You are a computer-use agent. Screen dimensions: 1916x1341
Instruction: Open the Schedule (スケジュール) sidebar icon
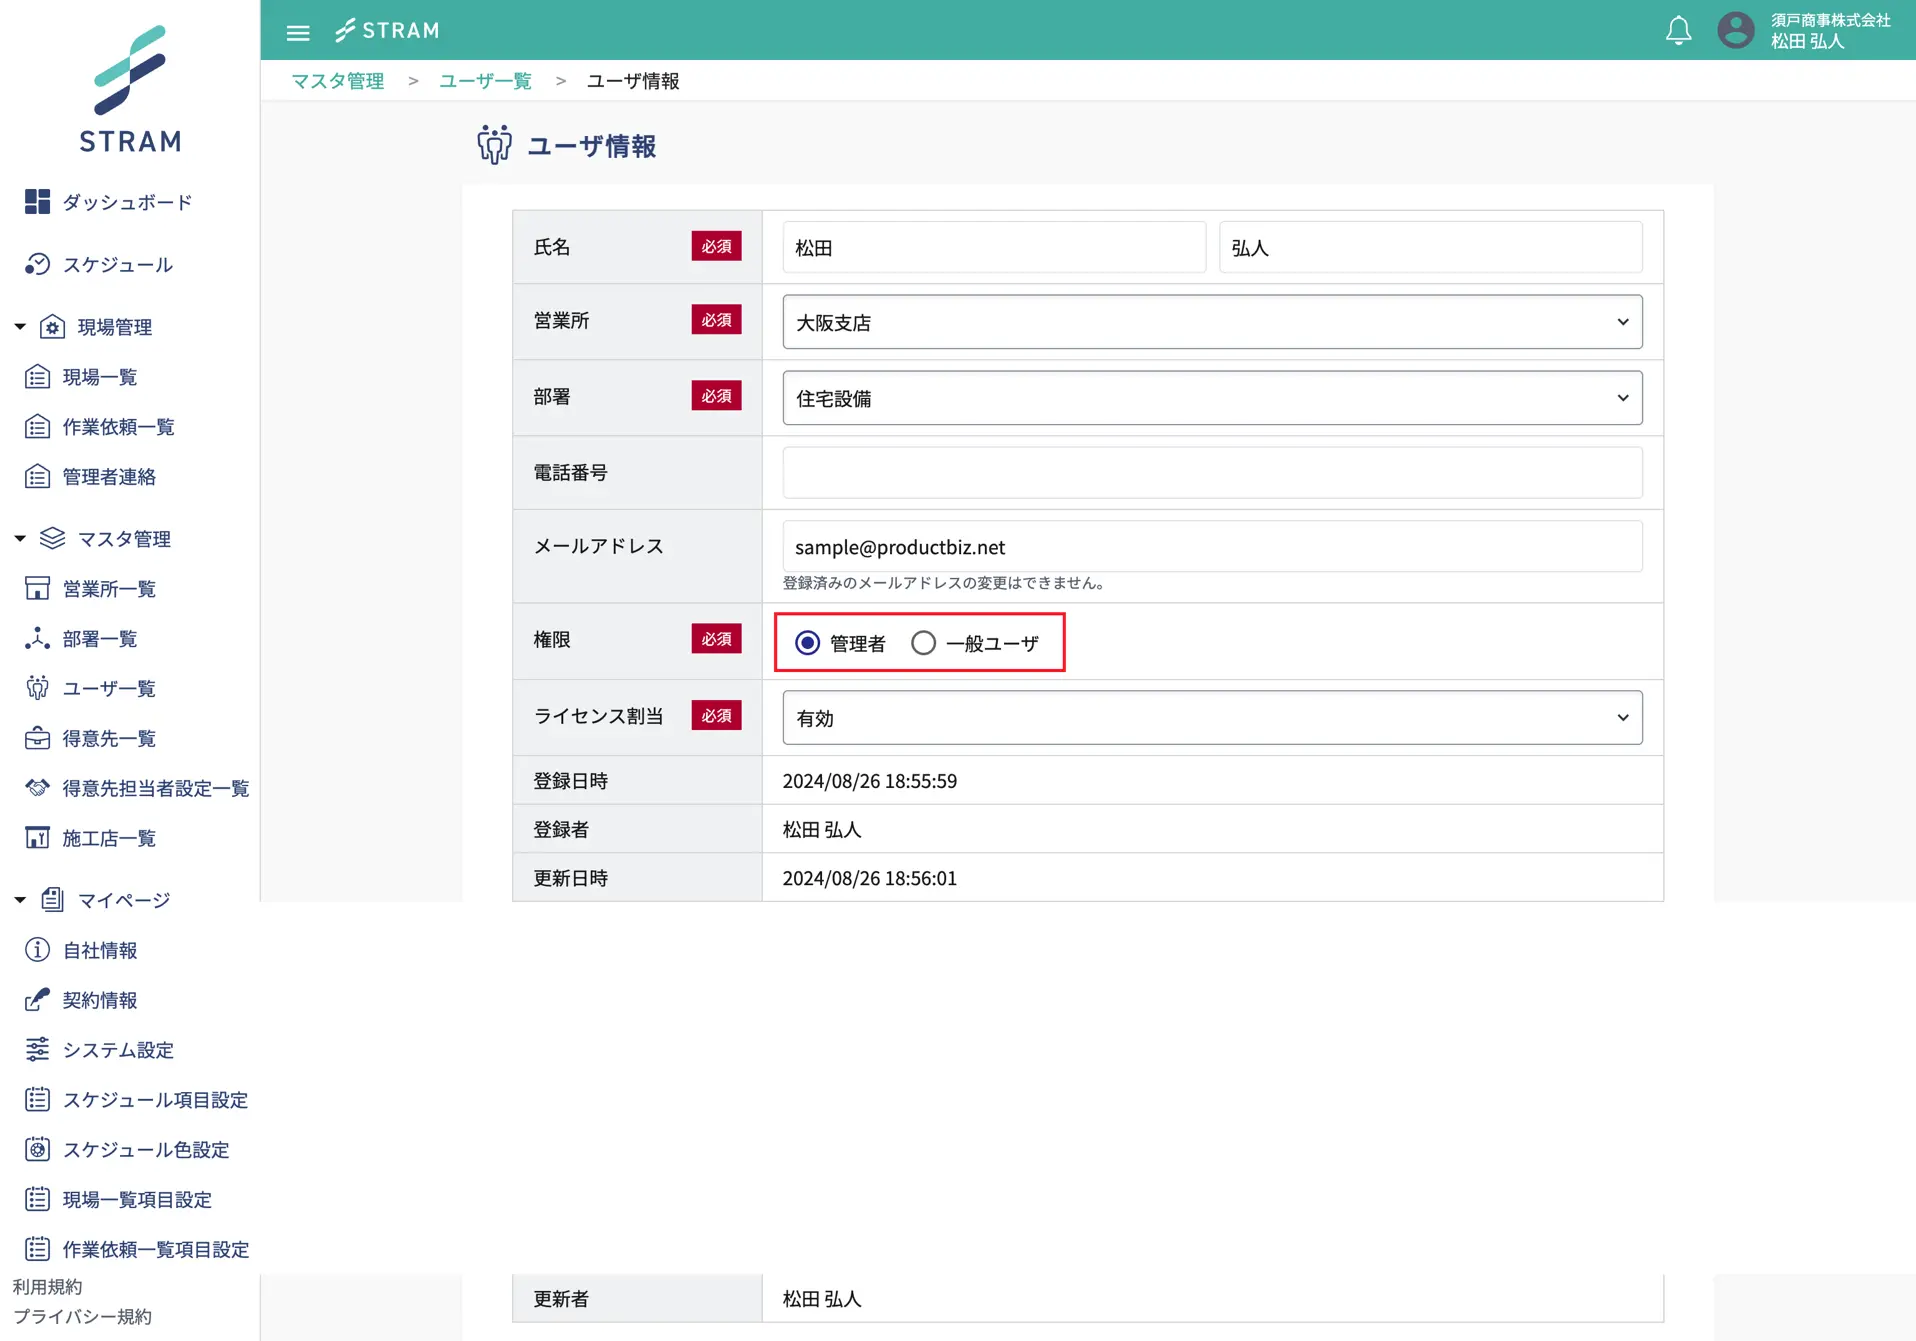coord(37,264)
